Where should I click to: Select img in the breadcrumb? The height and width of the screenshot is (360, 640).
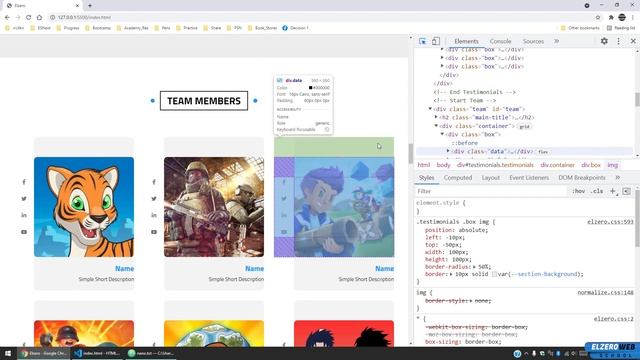(x=613, y=165)
